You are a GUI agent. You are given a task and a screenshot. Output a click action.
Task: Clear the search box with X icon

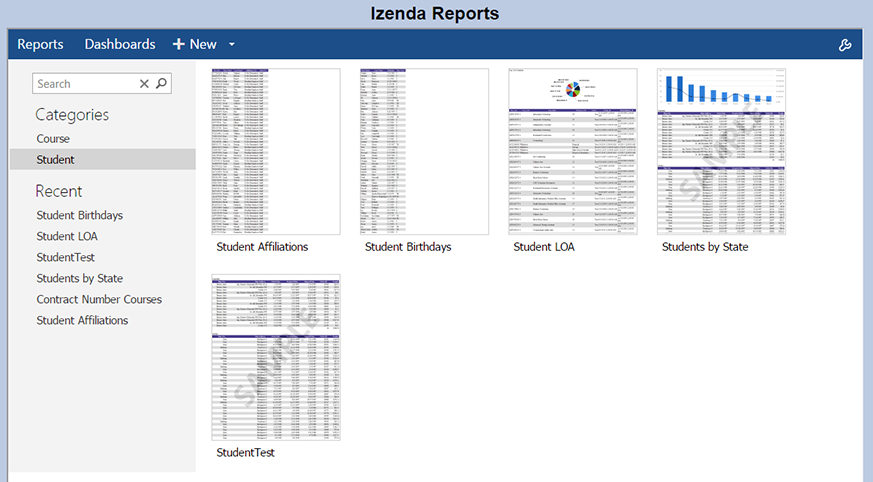pos(144,83)
